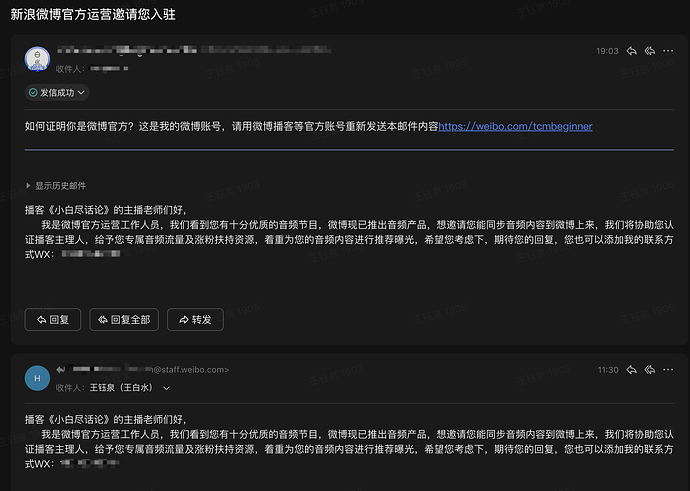Reply-all icon on the 11:30 email

tap(650, 370)
